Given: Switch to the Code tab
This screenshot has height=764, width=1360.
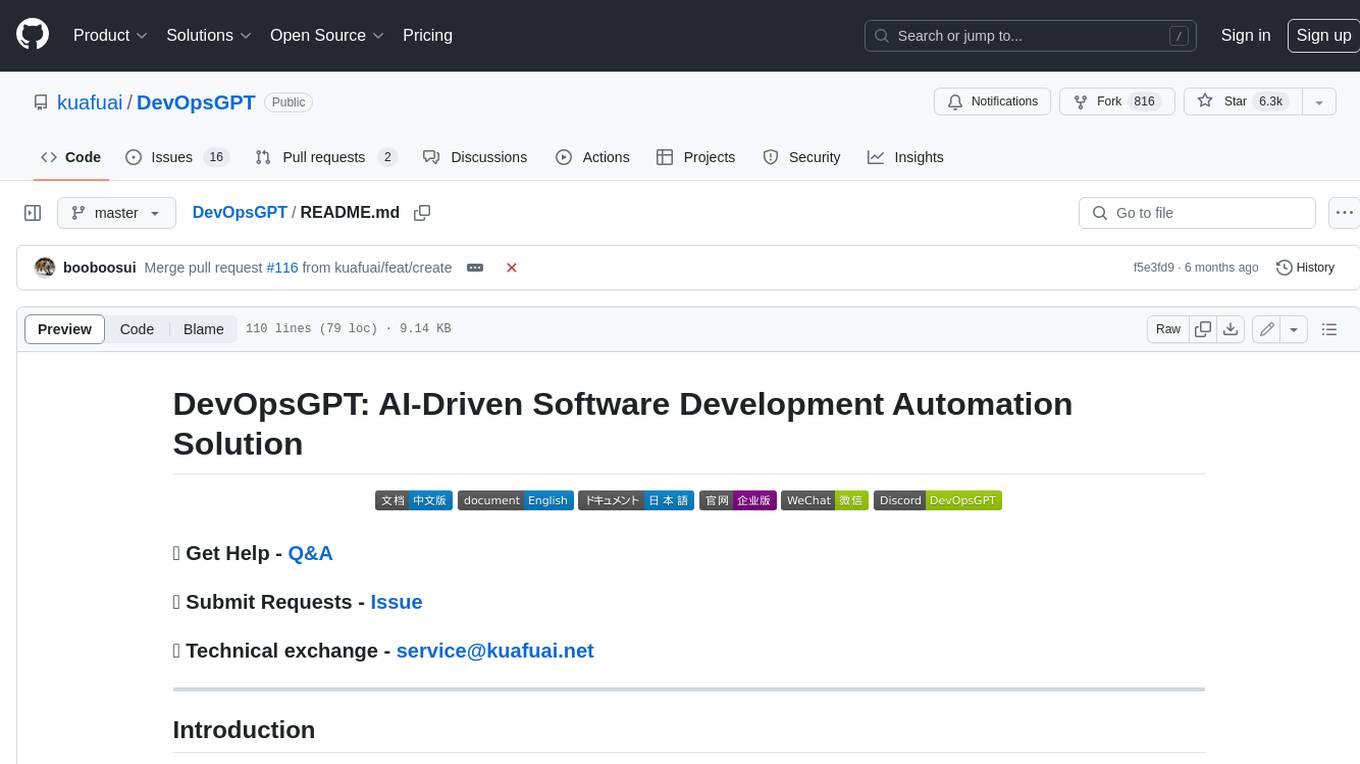Looking at the screenshot, I should (71, 157).
